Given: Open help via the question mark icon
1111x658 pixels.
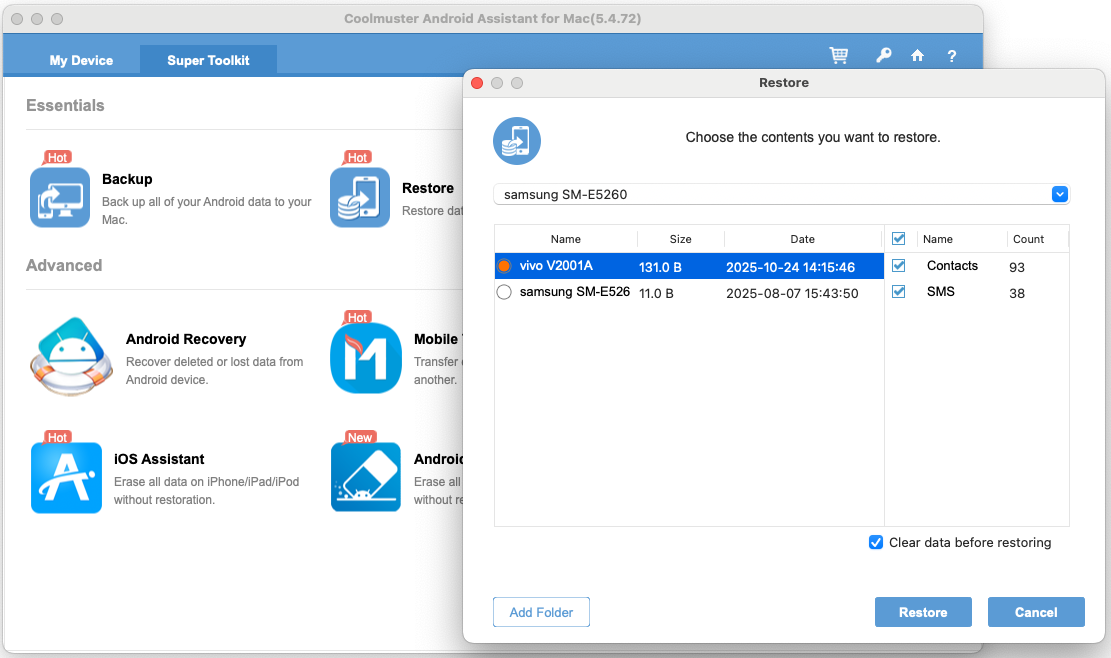Looking at the screenshot, I should (951, 55).
